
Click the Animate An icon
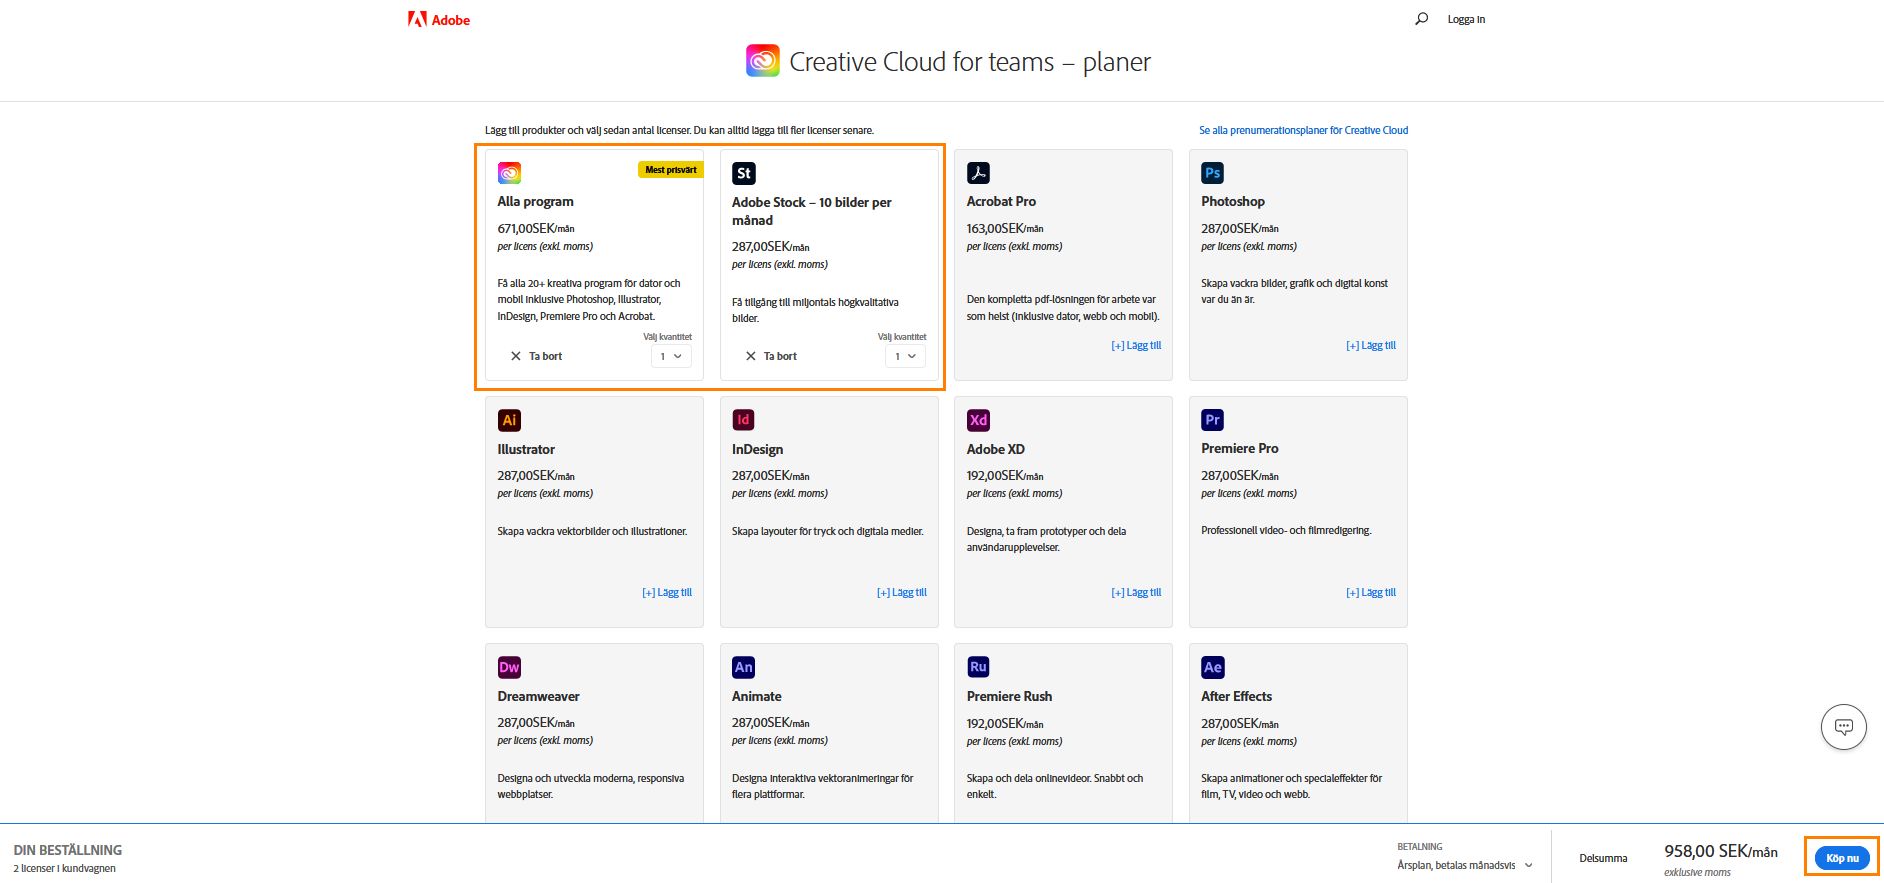click(743, 667)
